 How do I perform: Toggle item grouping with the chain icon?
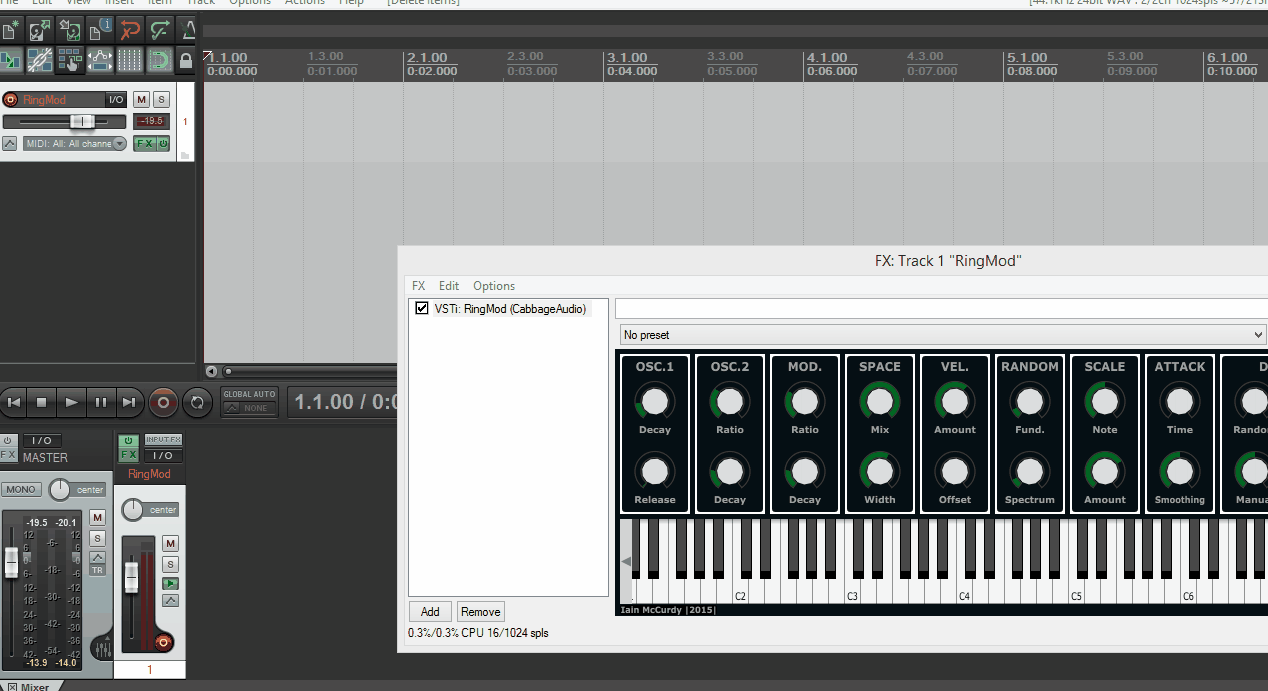click(40, 60)
